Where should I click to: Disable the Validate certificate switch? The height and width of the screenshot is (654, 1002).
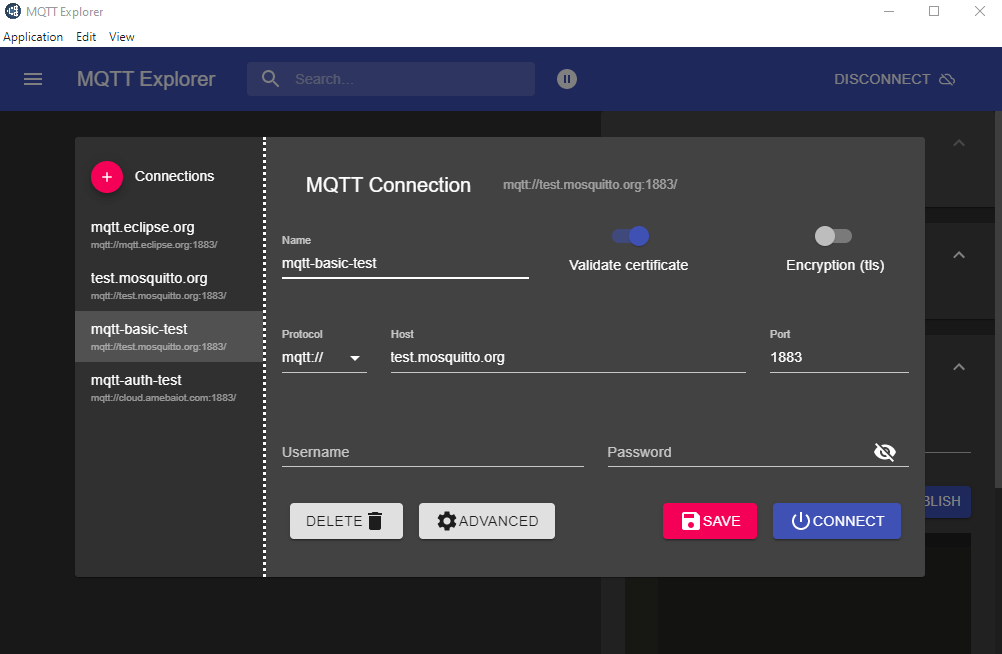coord(630,236)
